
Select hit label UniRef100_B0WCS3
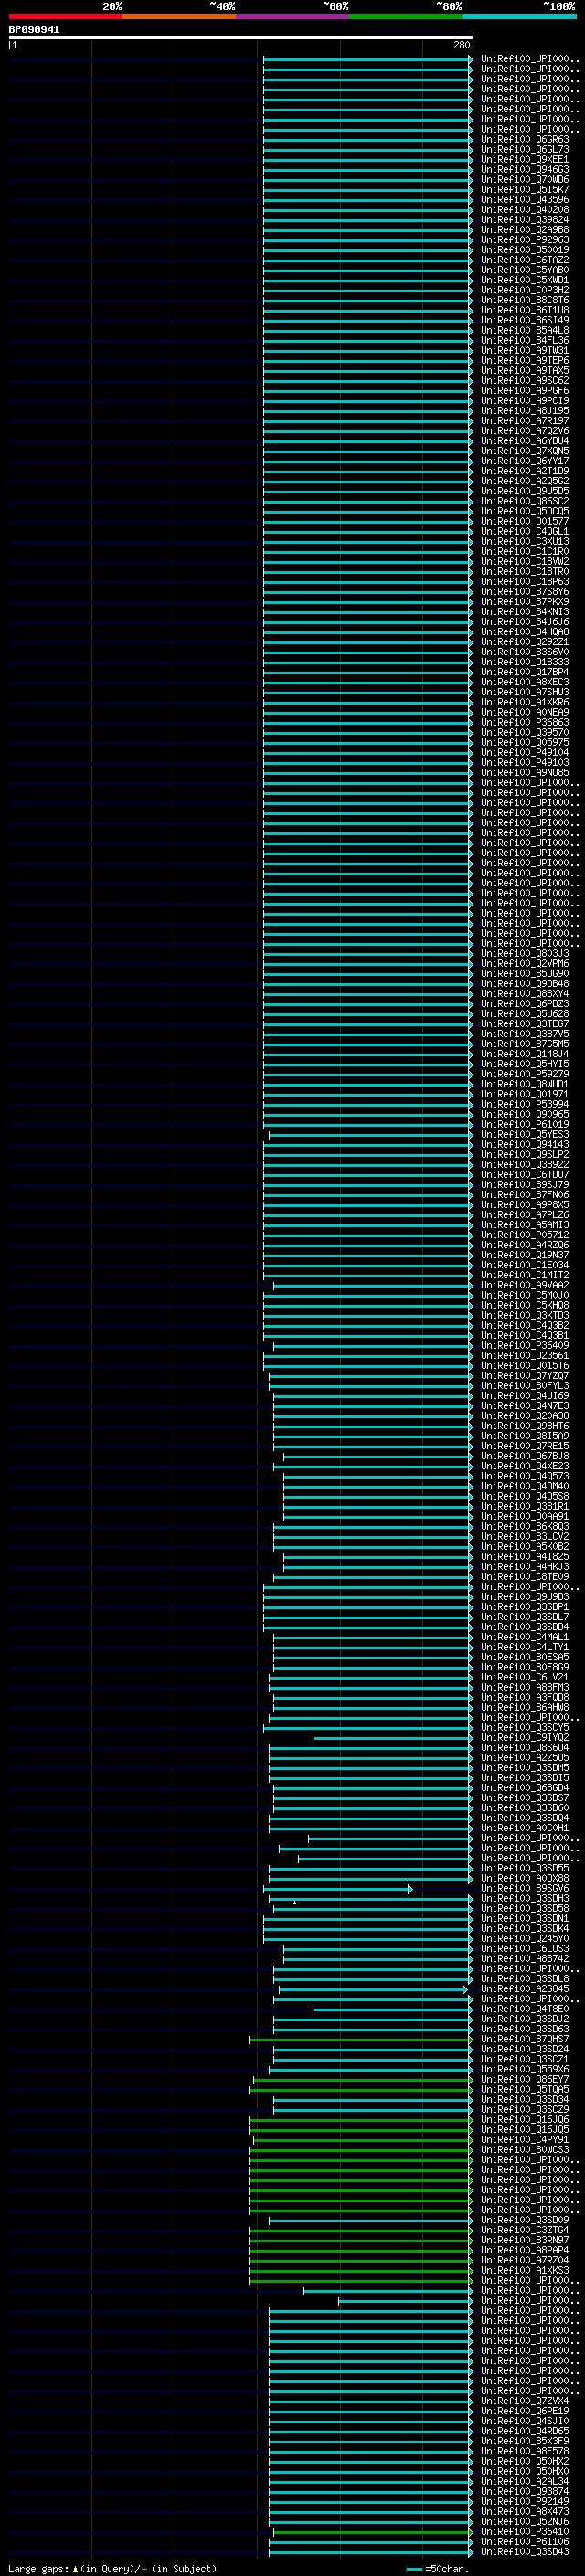click(525, 2150)
